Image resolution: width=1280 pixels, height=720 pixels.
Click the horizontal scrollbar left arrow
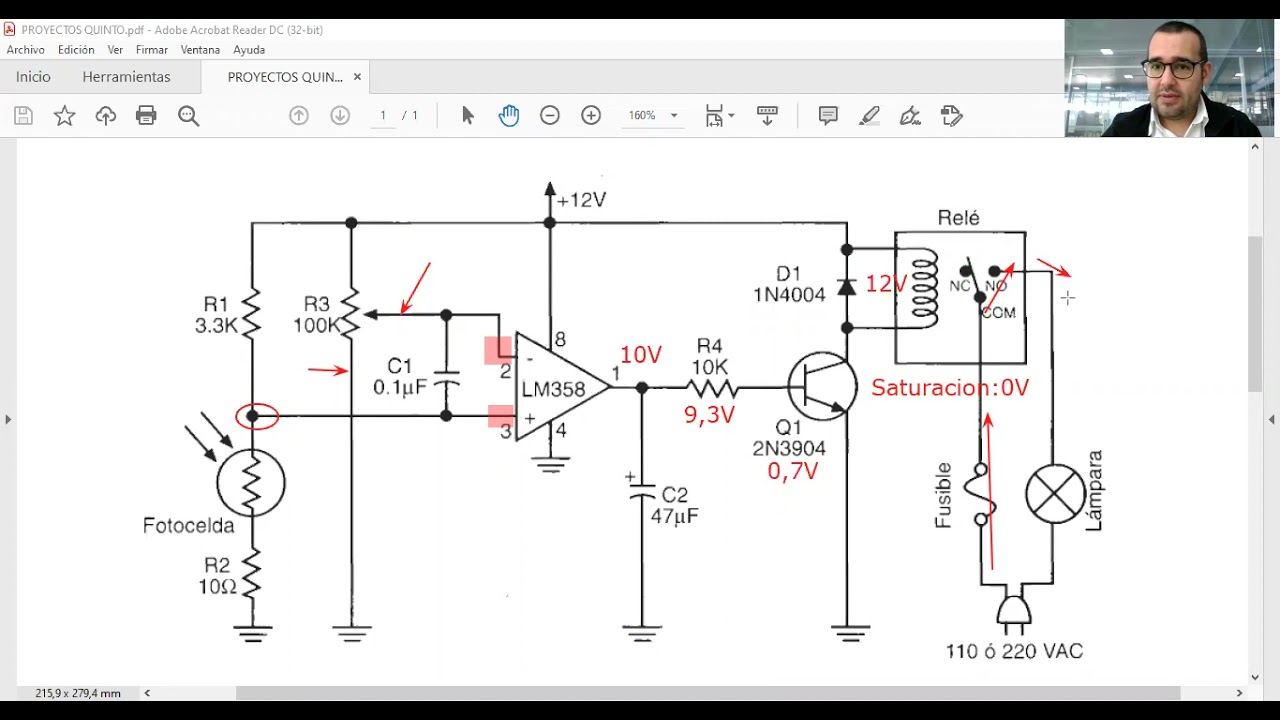147,693
